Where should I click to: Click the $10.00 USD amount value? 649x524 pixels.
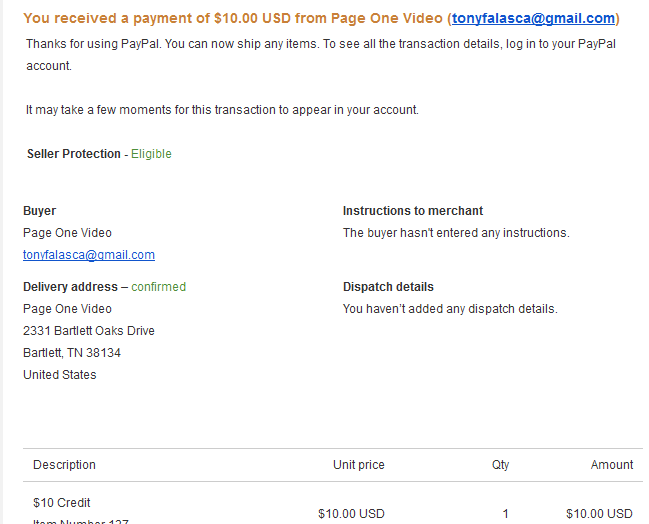(599, 514)
